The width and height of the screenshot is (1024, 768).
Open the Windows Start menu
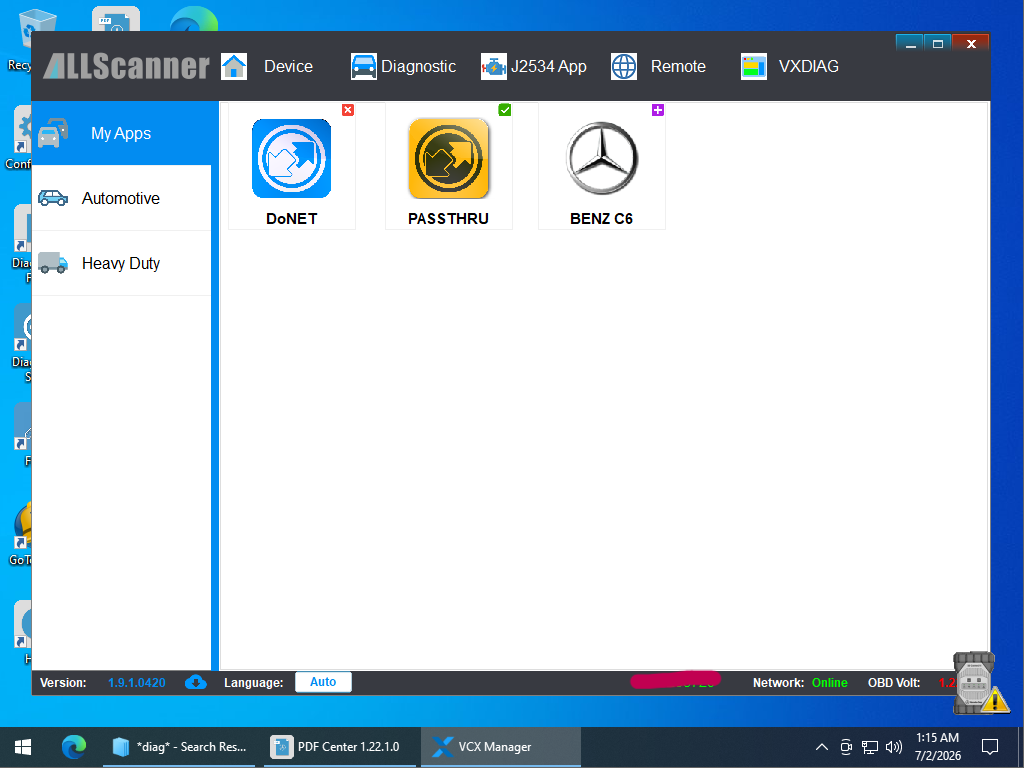point(23,746)
